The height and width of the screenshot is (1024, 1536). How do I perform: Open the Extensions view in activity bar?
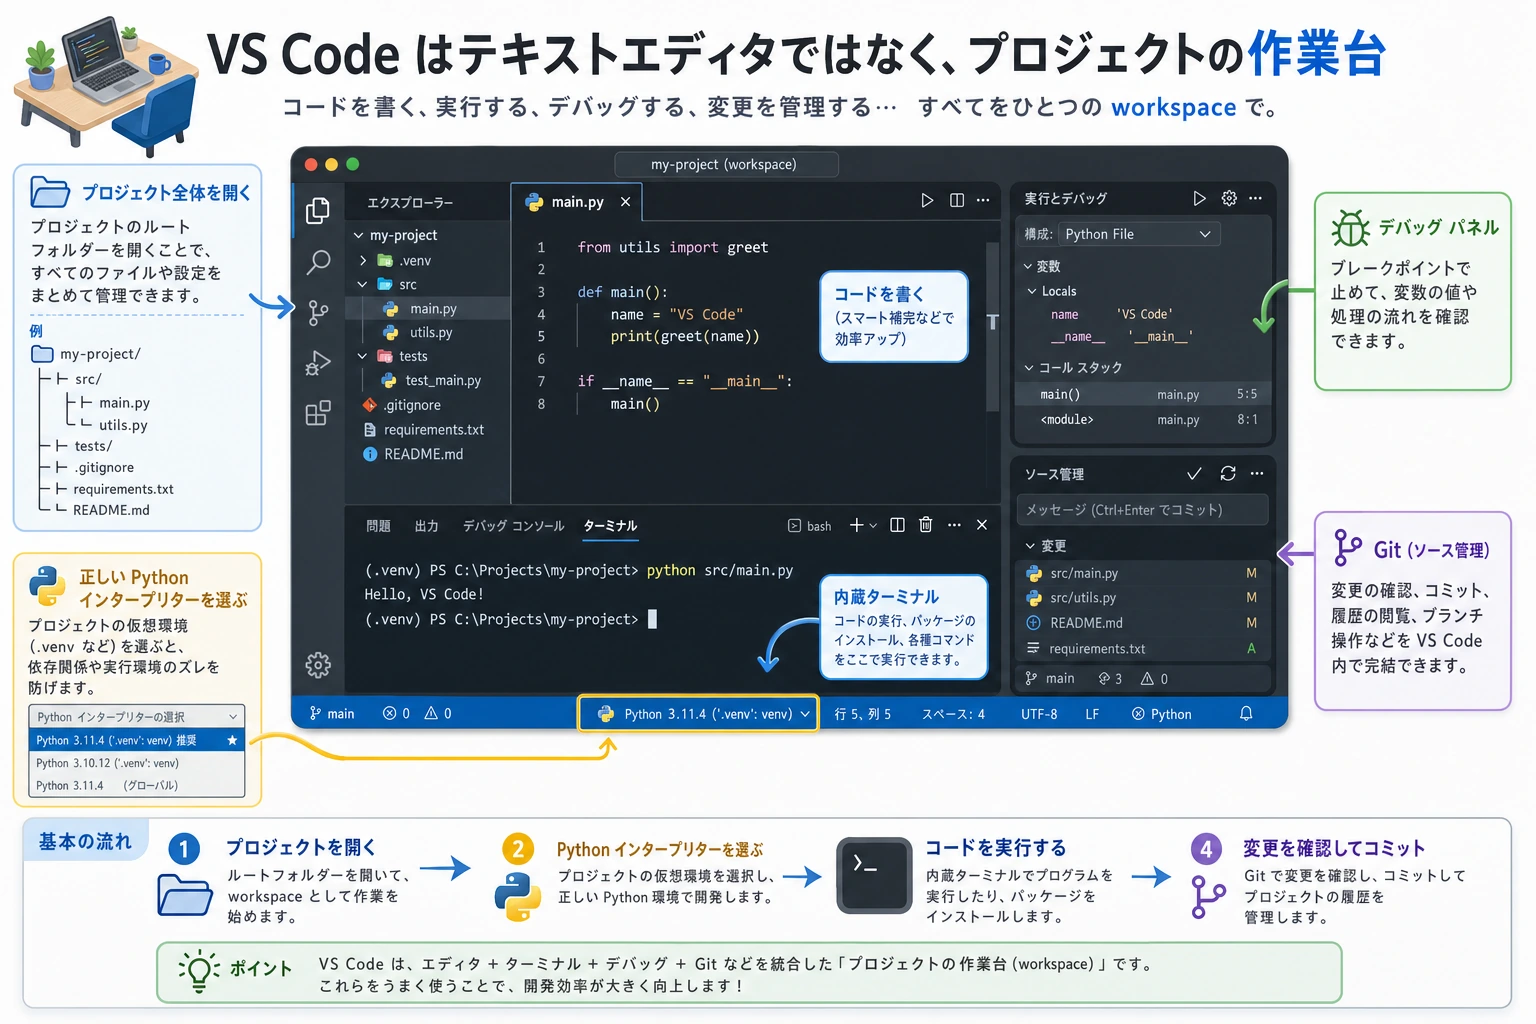(318, 413)
